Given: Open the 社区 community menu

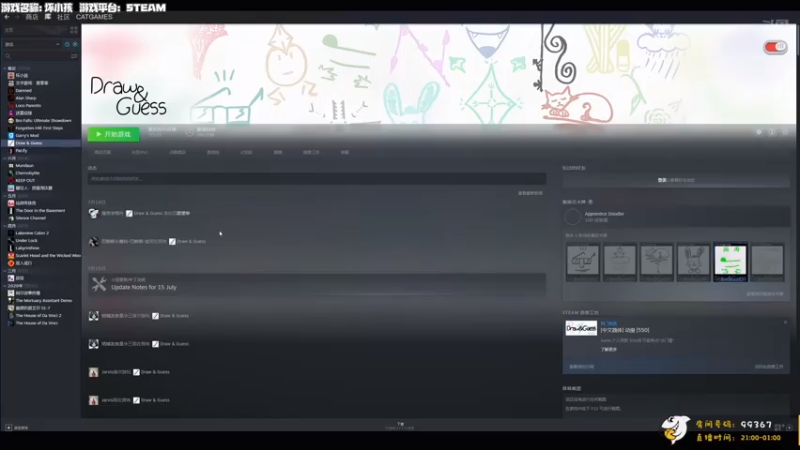Looking at the screenshot, I should [63, 17].
